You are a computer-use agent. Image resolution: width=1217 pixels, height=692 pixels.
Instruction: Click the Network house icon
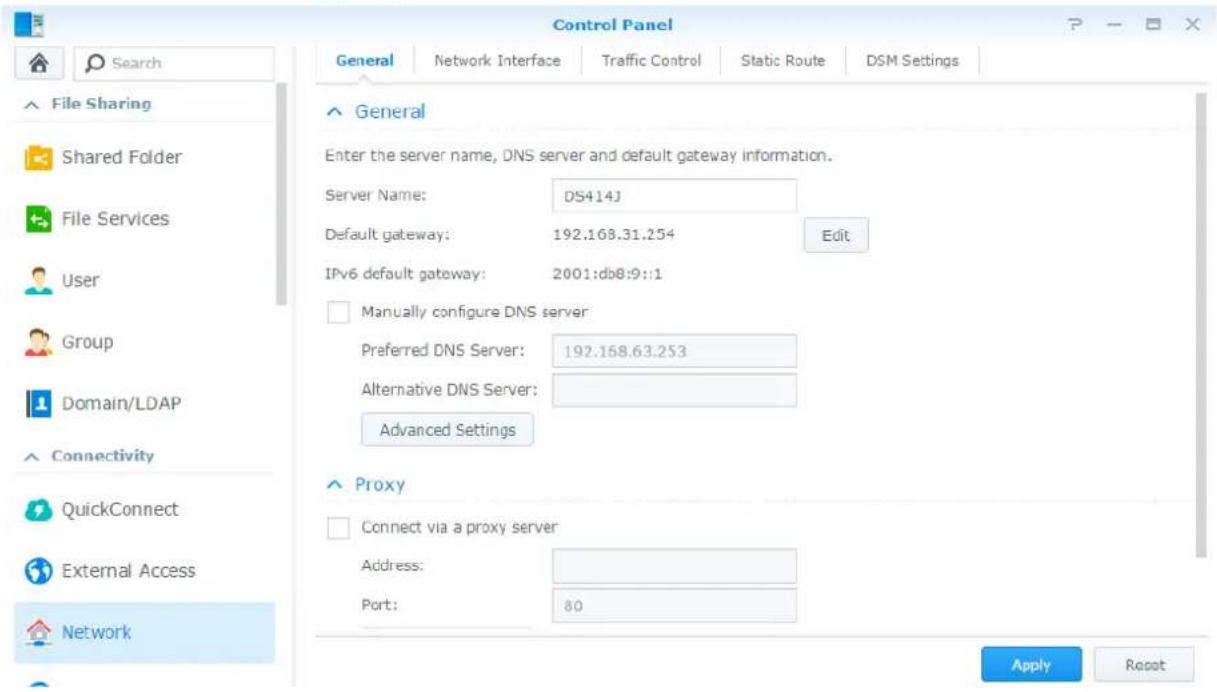(39, 632)
